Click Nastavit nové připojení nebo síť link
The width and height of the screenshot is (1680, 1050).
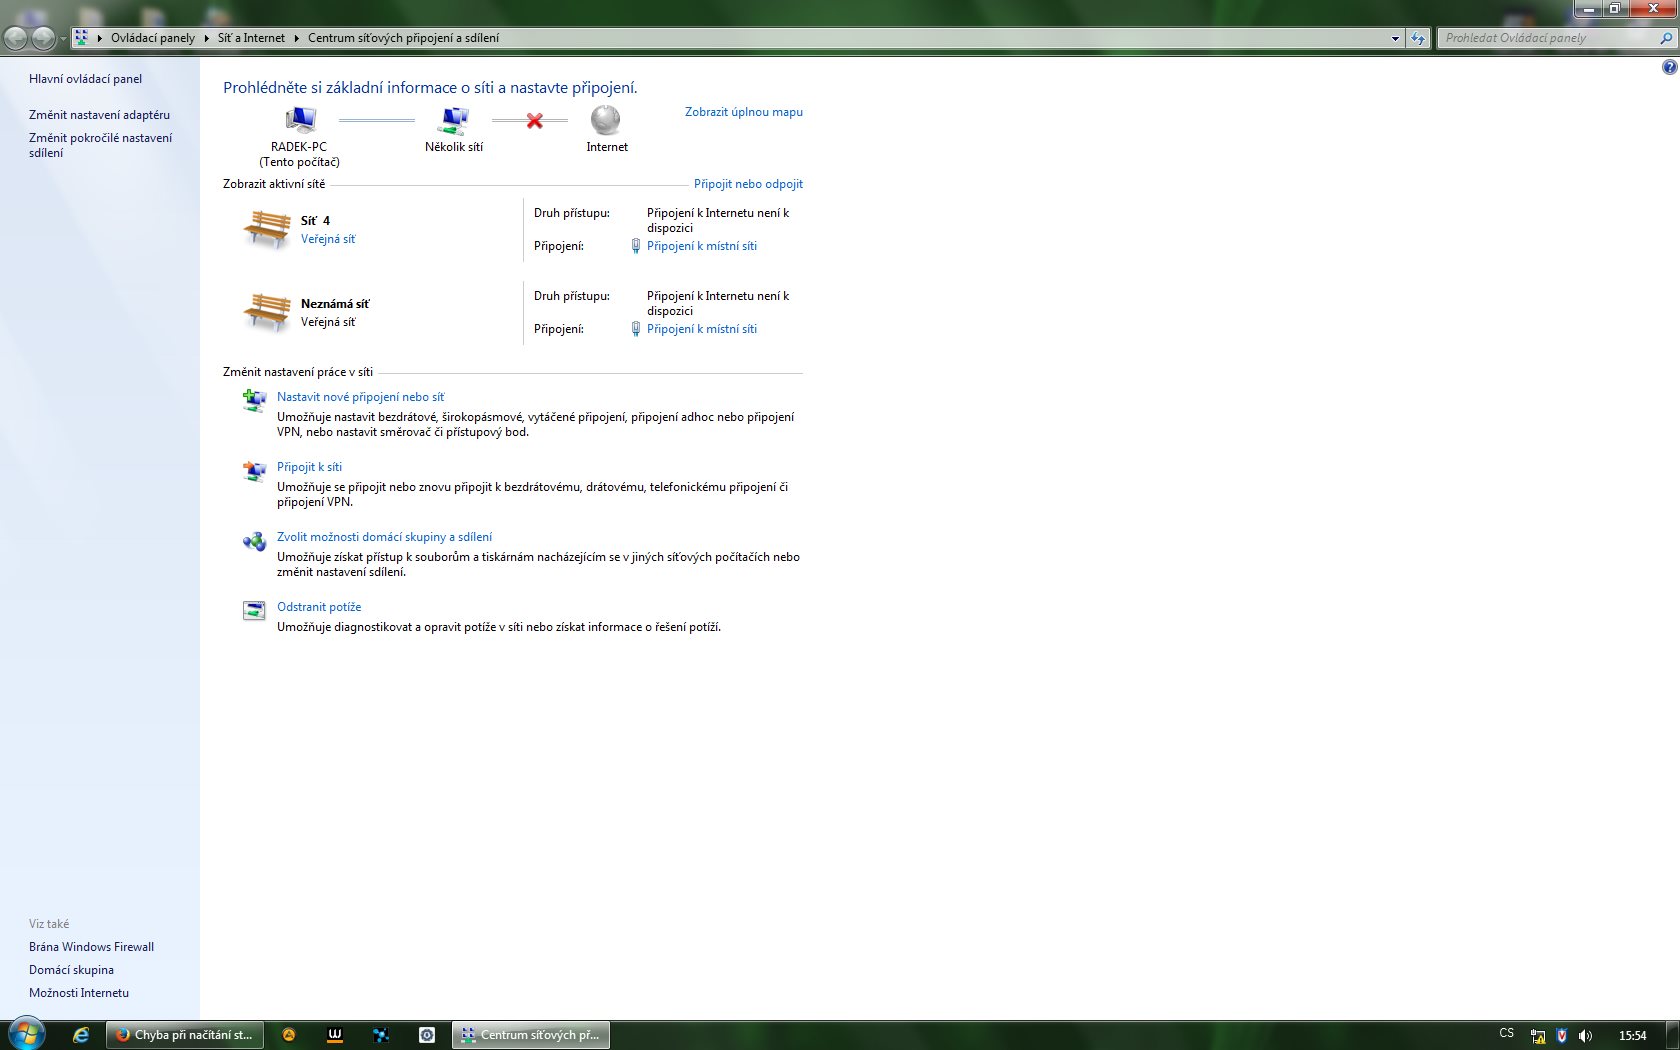click(360, 397)
